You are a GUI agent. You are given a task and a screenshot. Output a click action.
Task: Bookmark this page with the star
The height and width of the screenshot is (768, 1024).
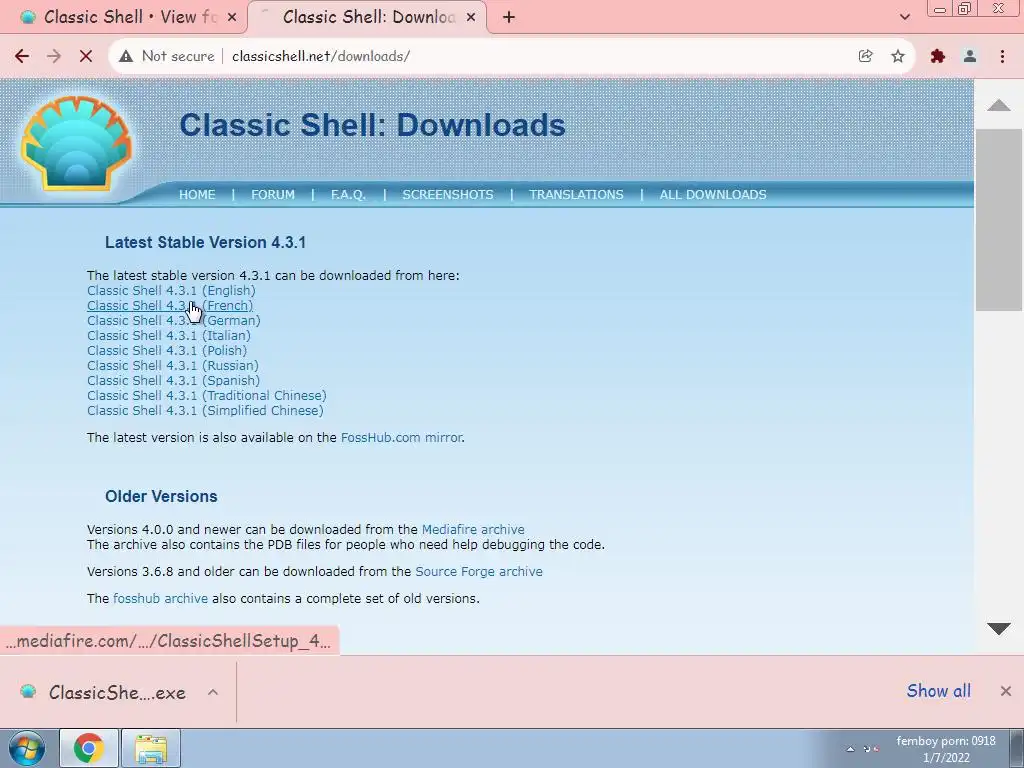pyautogui.click(x=898, y=56)
